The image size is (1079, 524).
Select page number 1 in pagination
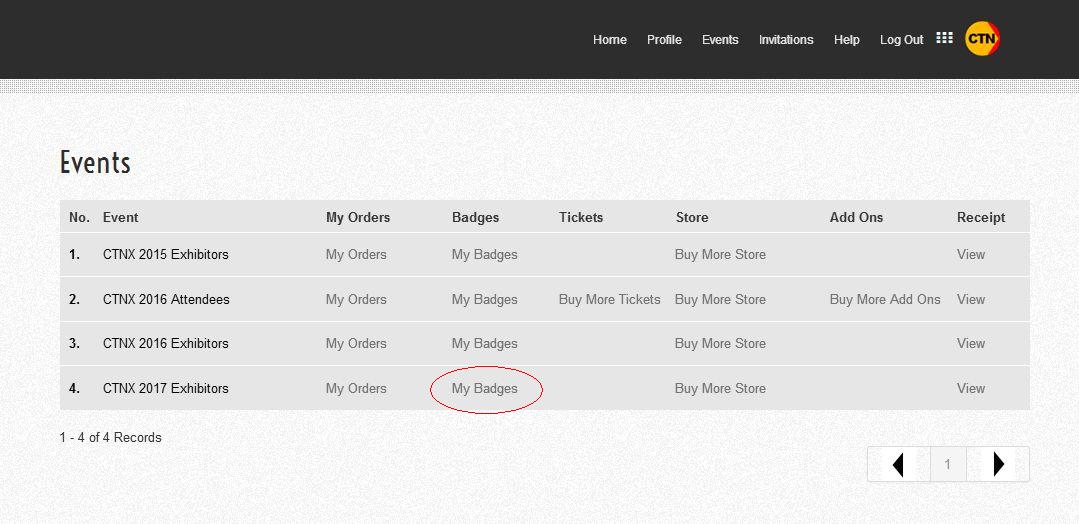(x=948, y=464)
